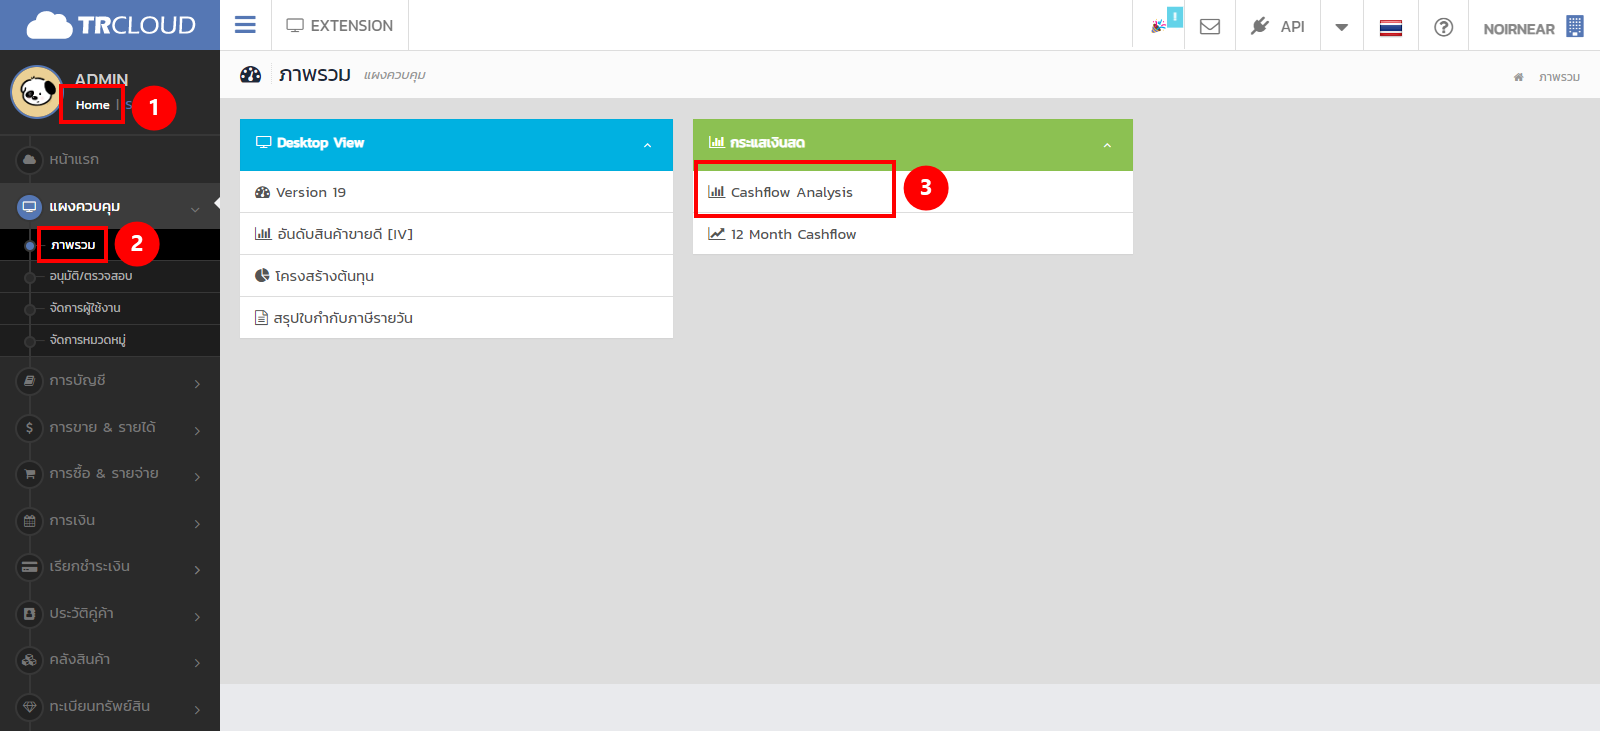Click the card icon beside เรียกชำระเงิน

[29, 566]
